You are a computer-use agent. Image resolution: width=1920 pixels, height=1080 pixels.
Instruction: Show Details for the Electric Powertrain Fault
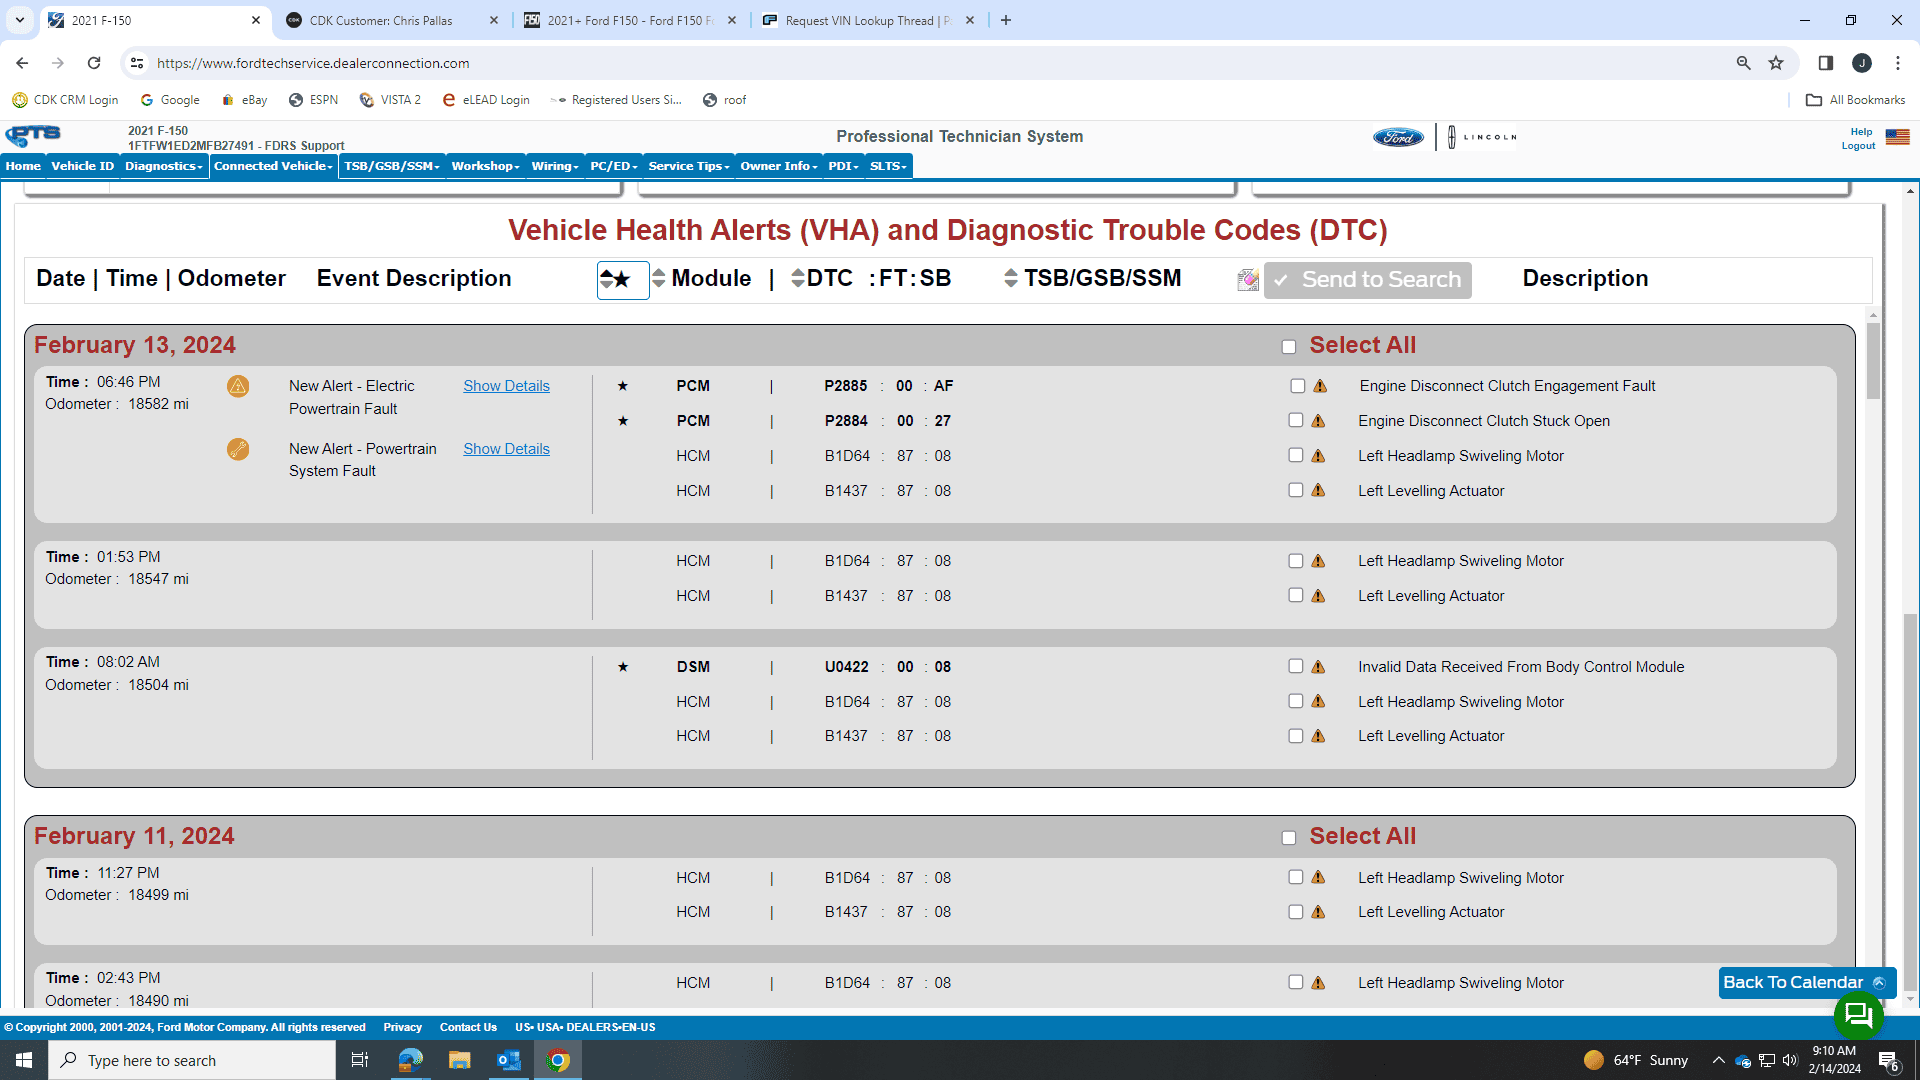pyautogui.click(x=506, y=386)
